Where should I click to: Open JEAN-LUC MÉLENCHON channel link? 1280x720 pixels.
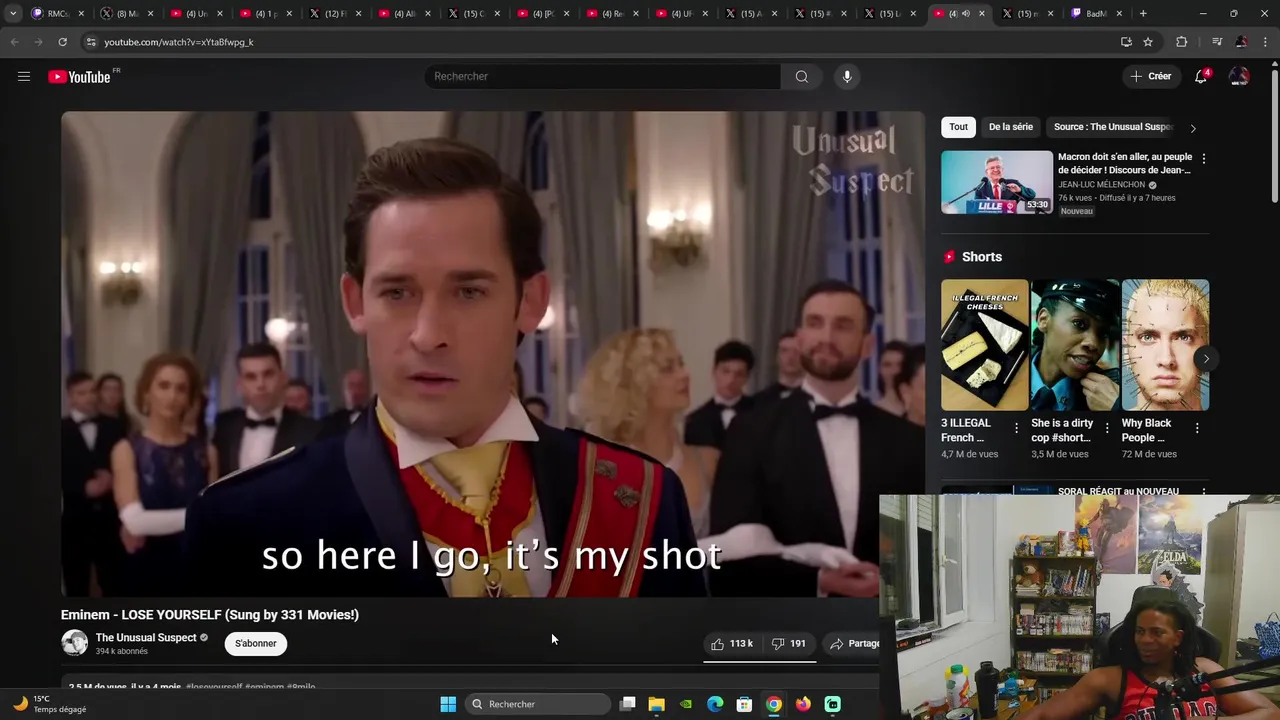(1101, 185)
